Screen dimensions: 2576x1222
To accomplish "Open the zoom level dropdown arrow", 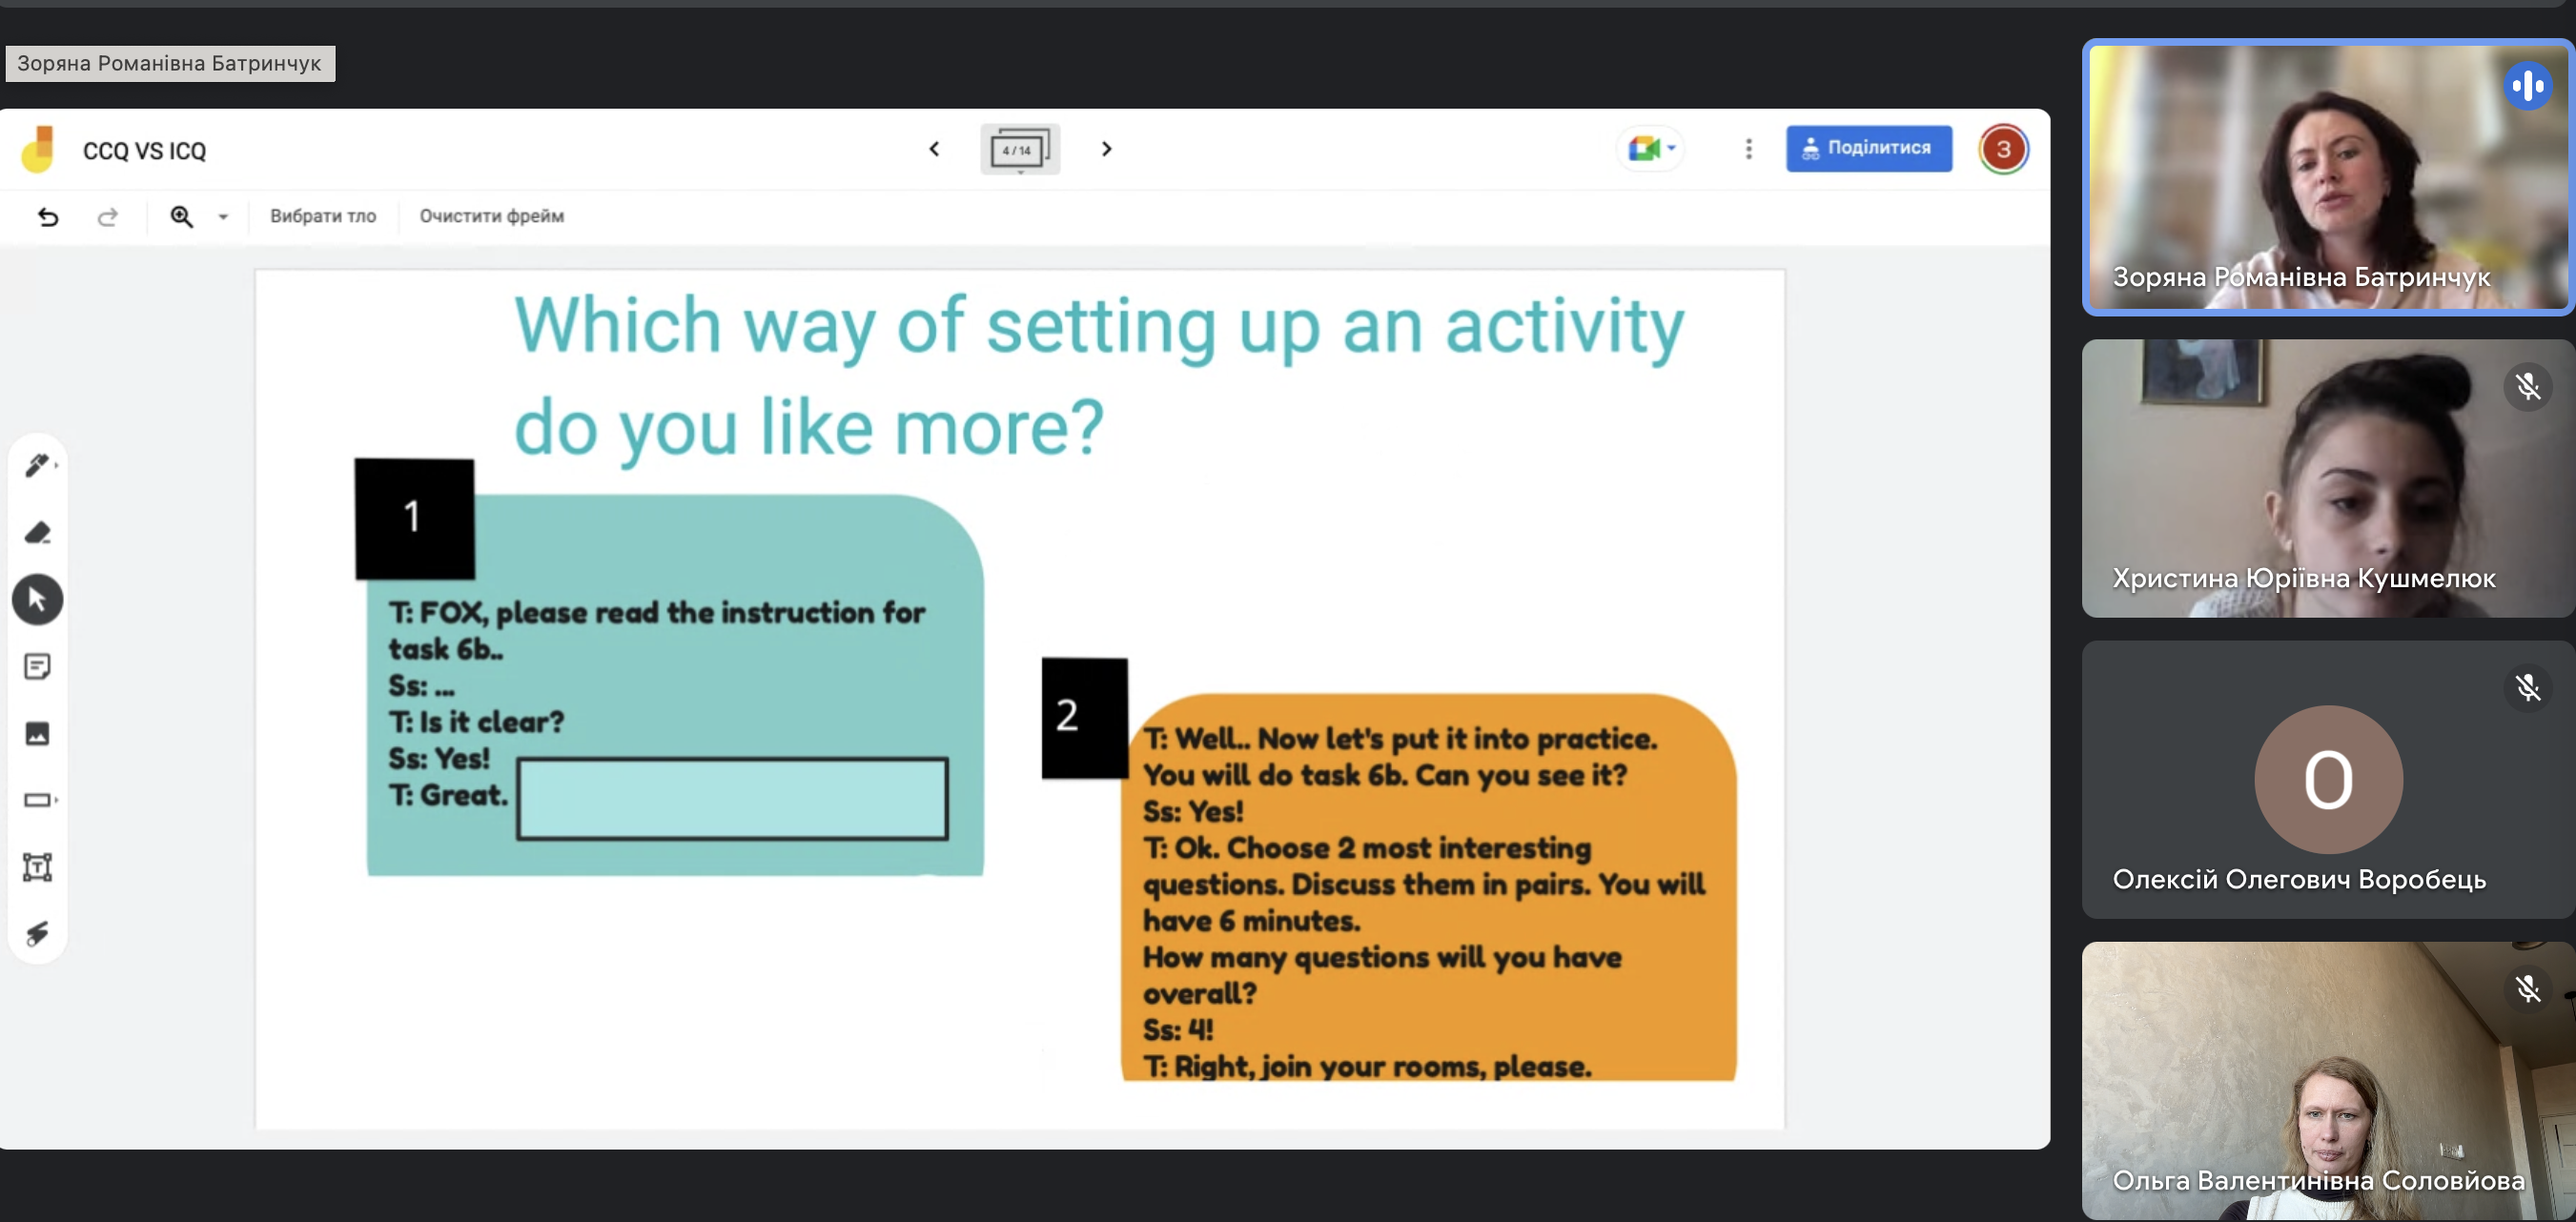I will click(223, 216).
